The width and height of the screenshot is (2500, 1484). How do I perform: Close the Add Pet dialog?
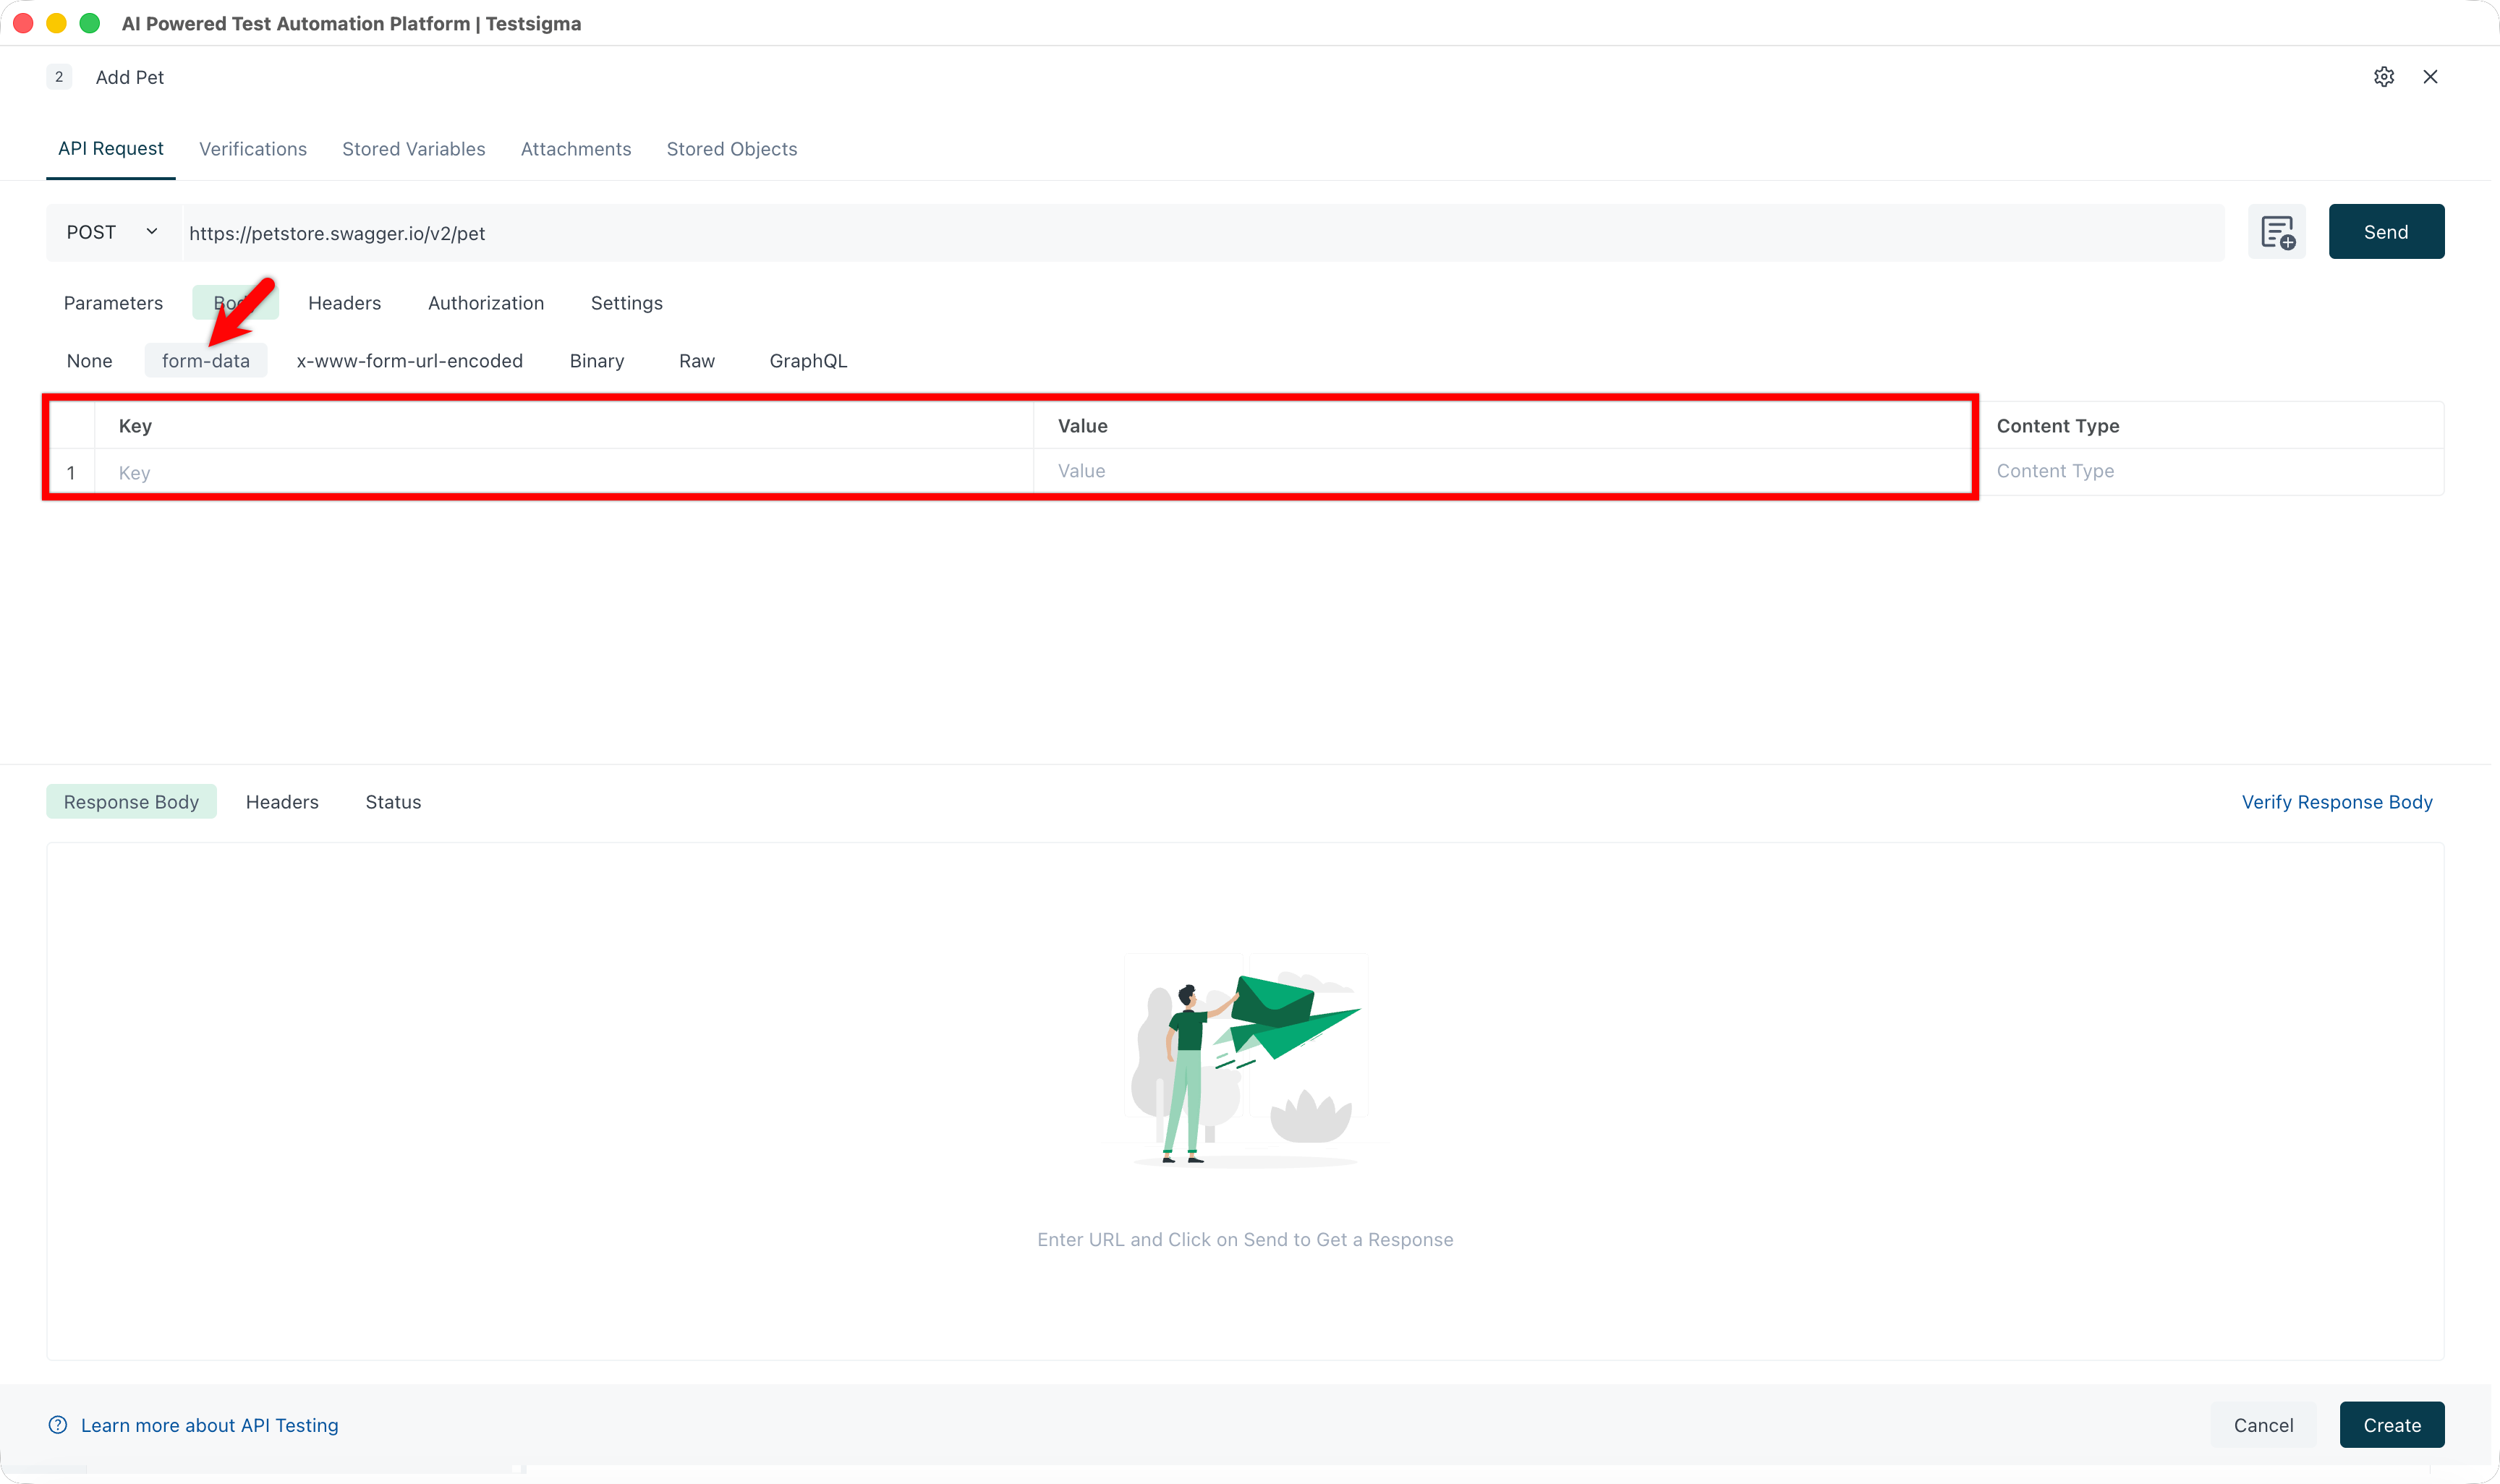[x=2430, y=77]
